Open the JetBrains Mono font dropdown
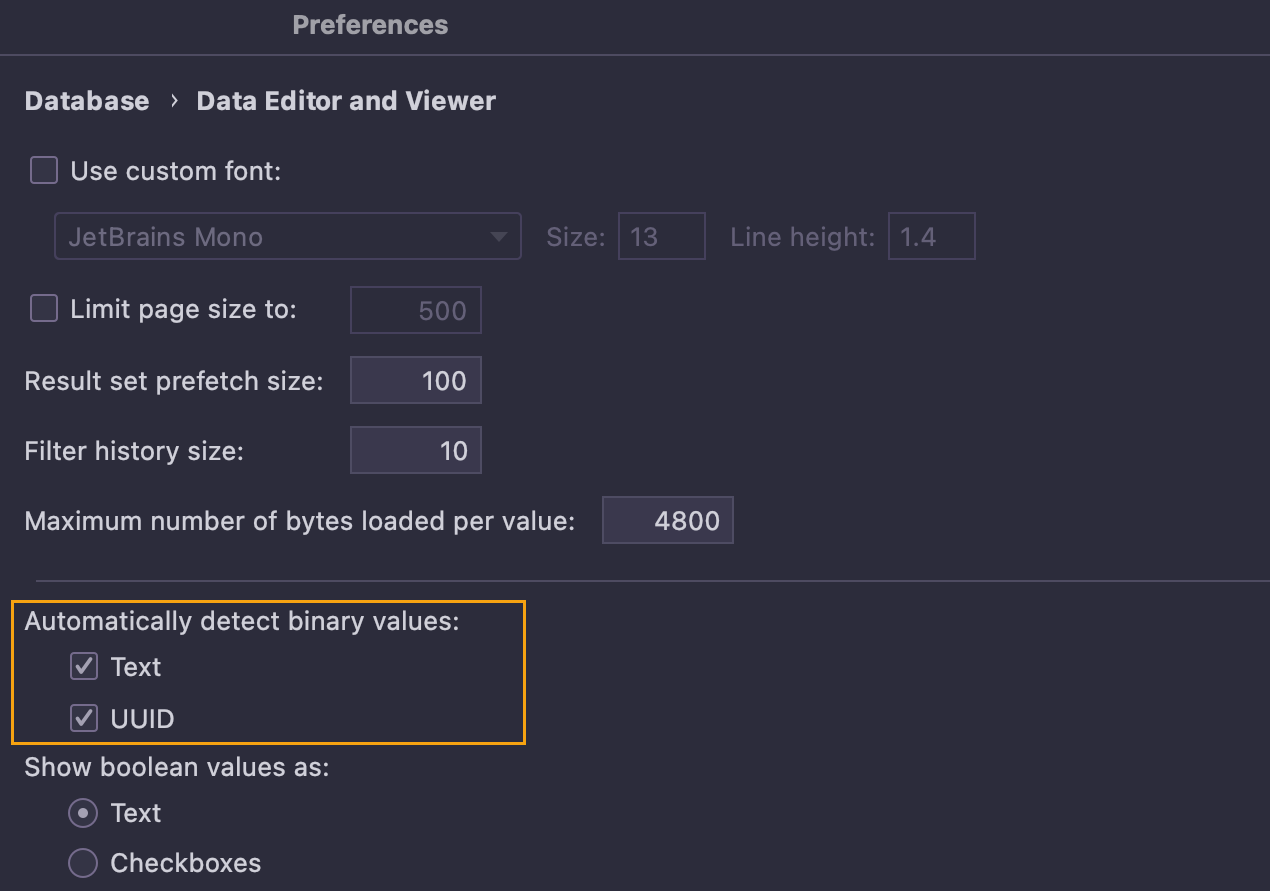 click(x=287, y=237)
